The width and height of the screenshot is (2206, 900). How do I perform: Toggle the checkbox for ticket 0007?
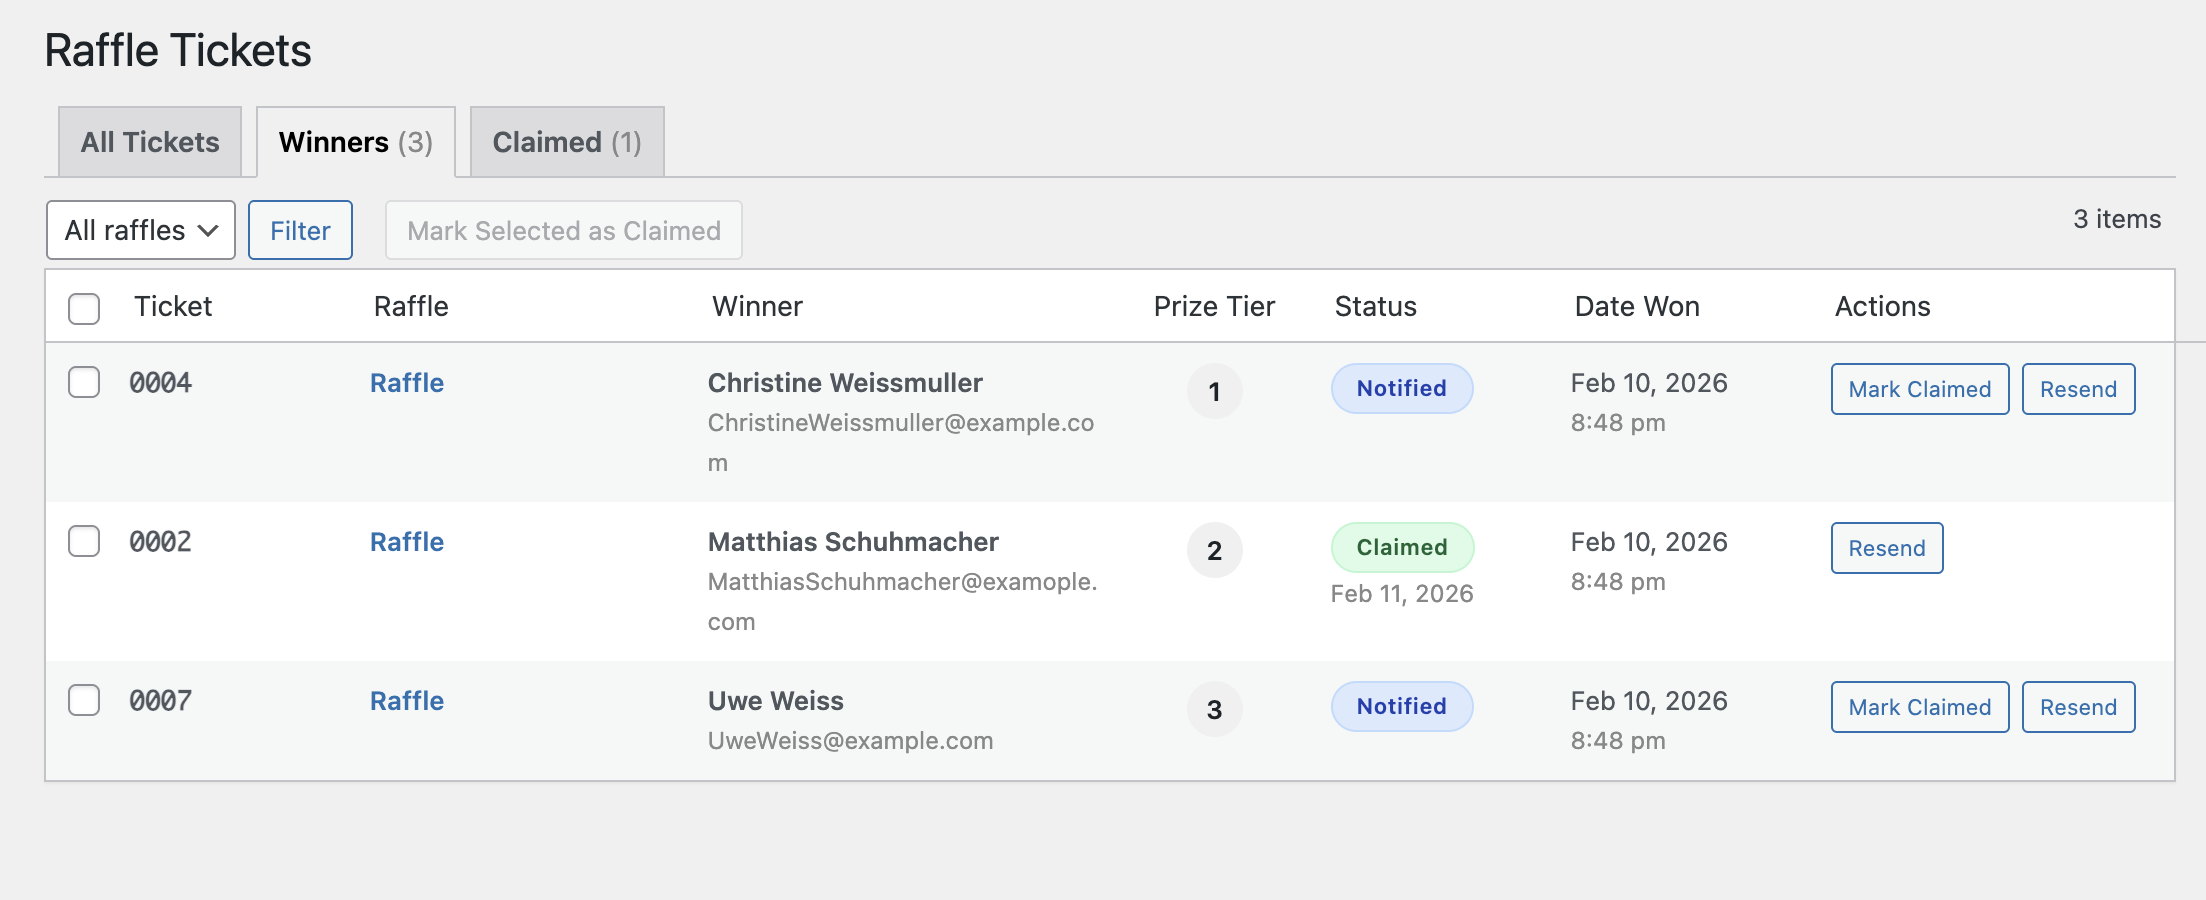(84, 700)
